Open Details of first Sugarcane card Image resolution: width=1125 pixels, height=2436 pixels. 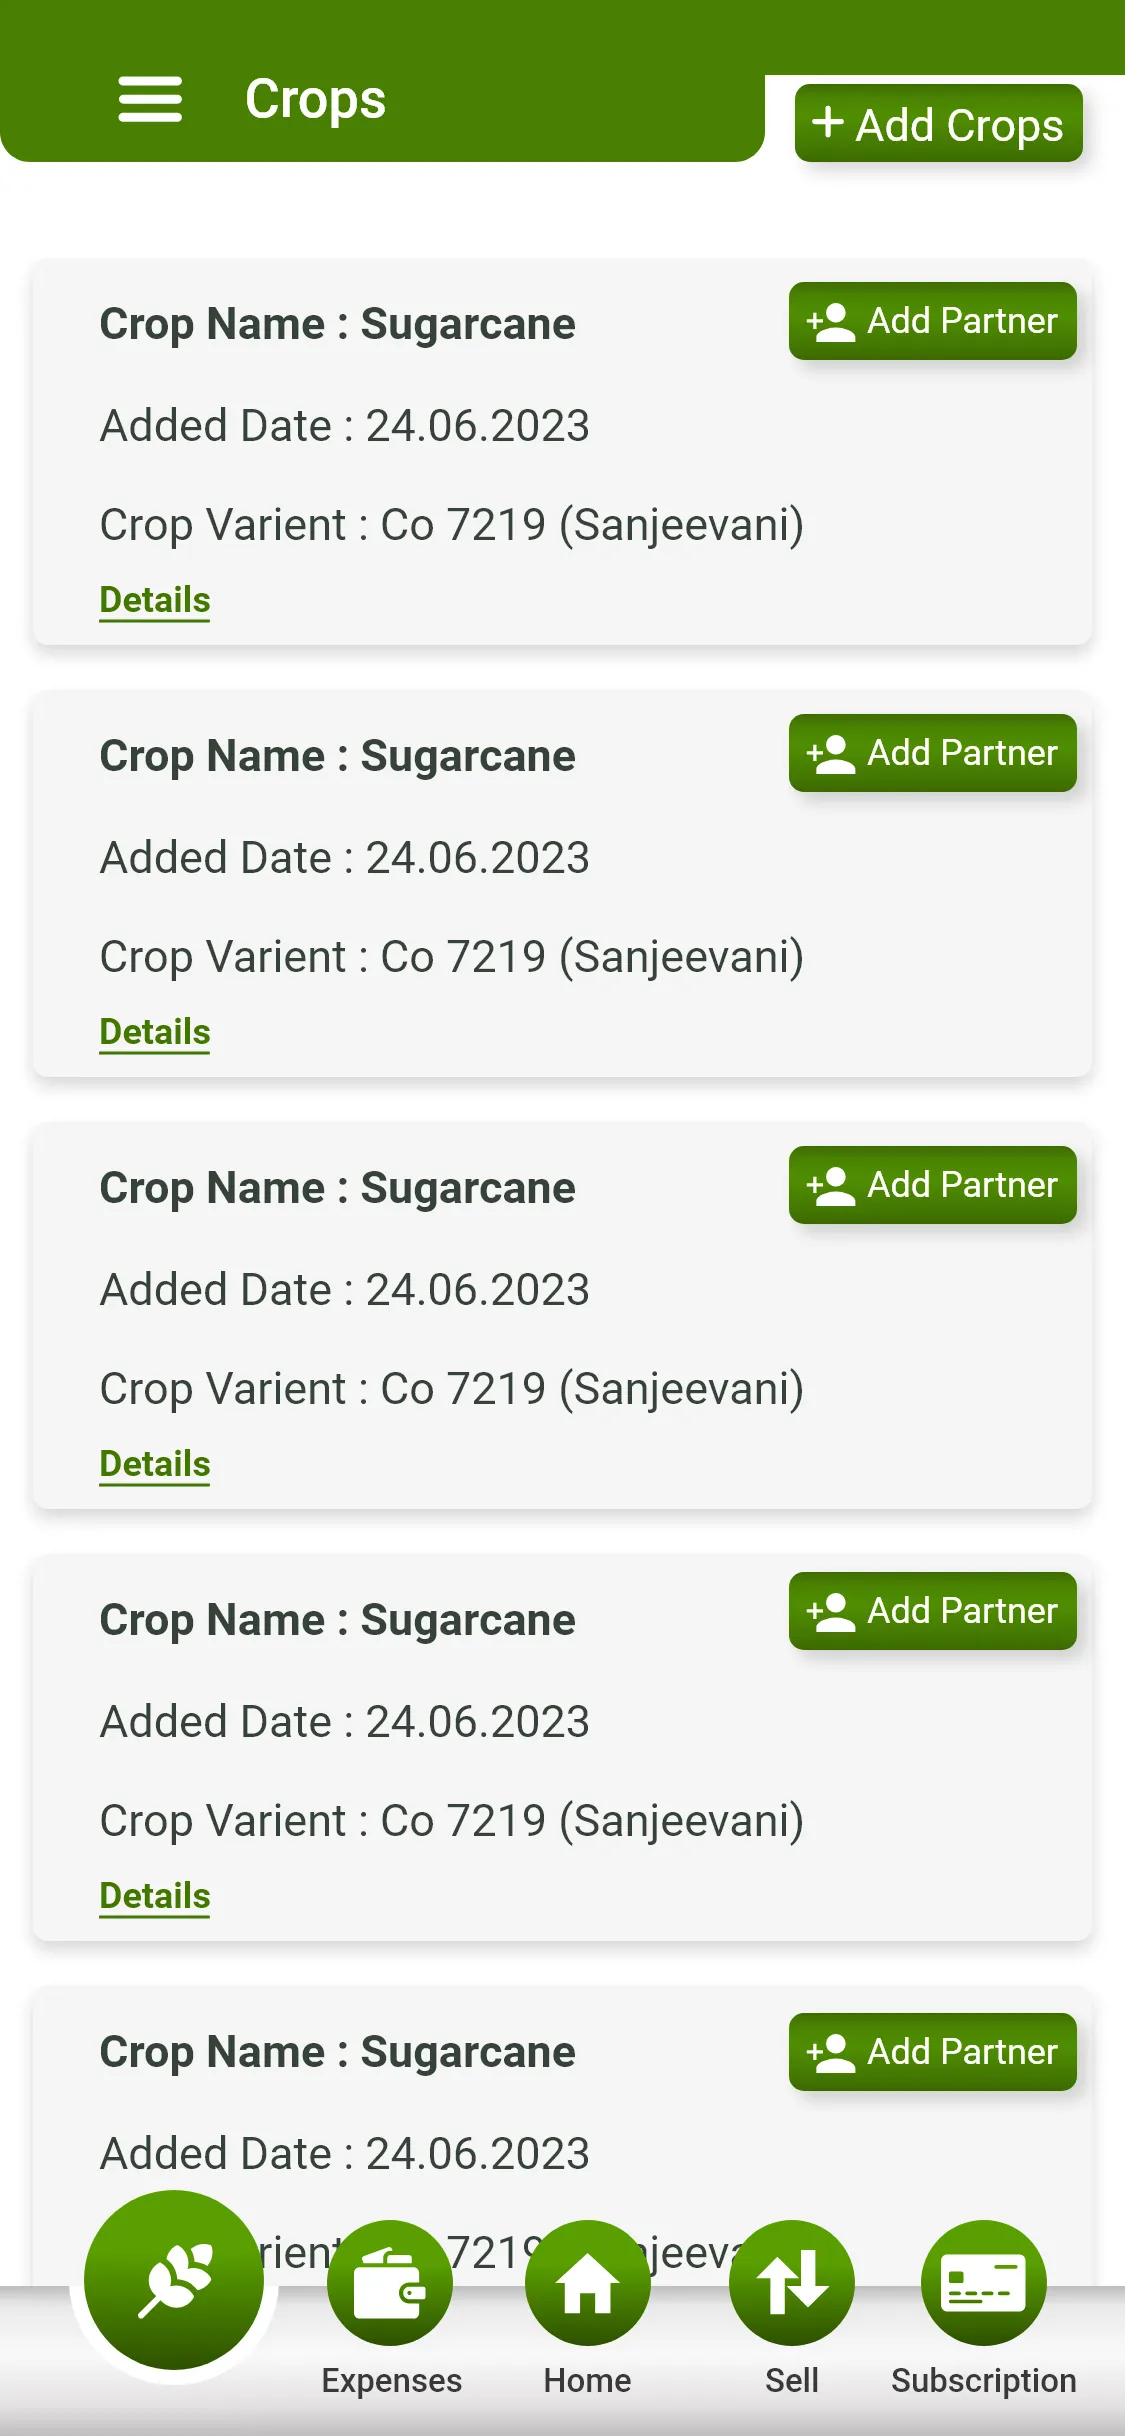[x=155, y=600]
